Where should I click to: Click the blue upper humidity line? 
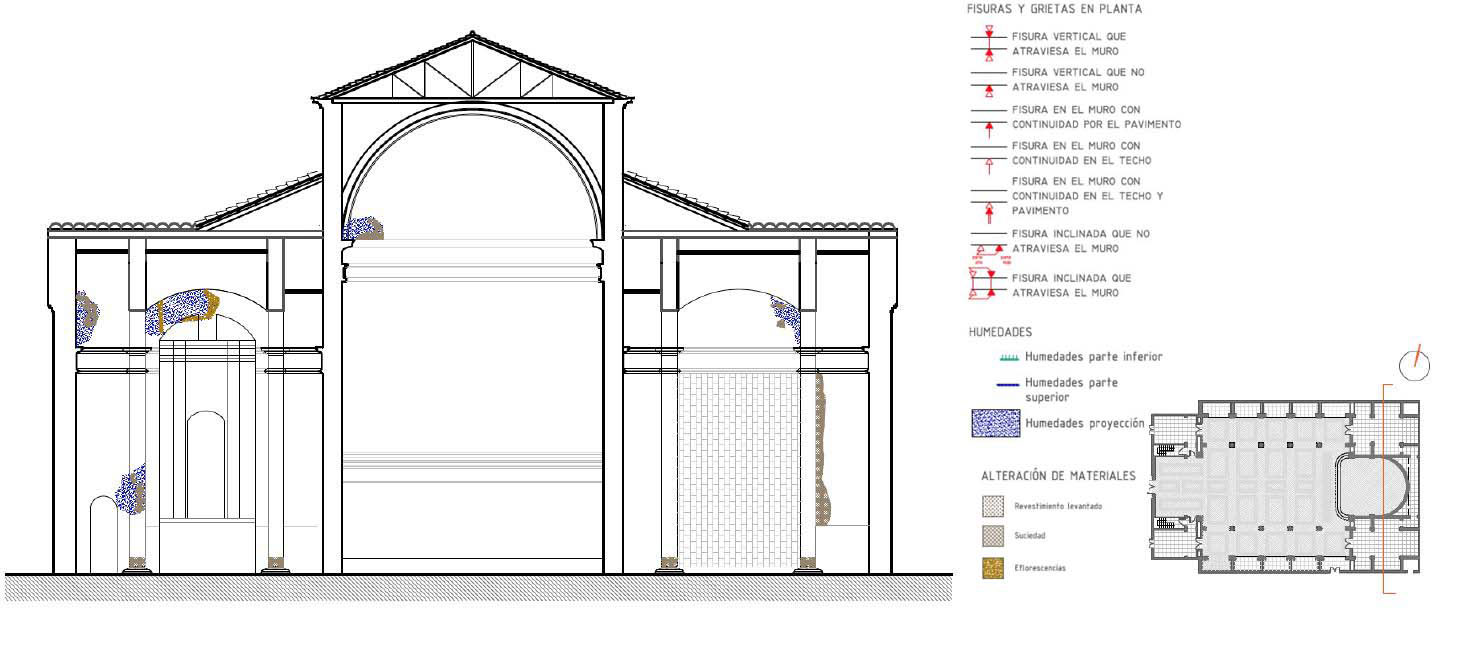(1008, 384)
